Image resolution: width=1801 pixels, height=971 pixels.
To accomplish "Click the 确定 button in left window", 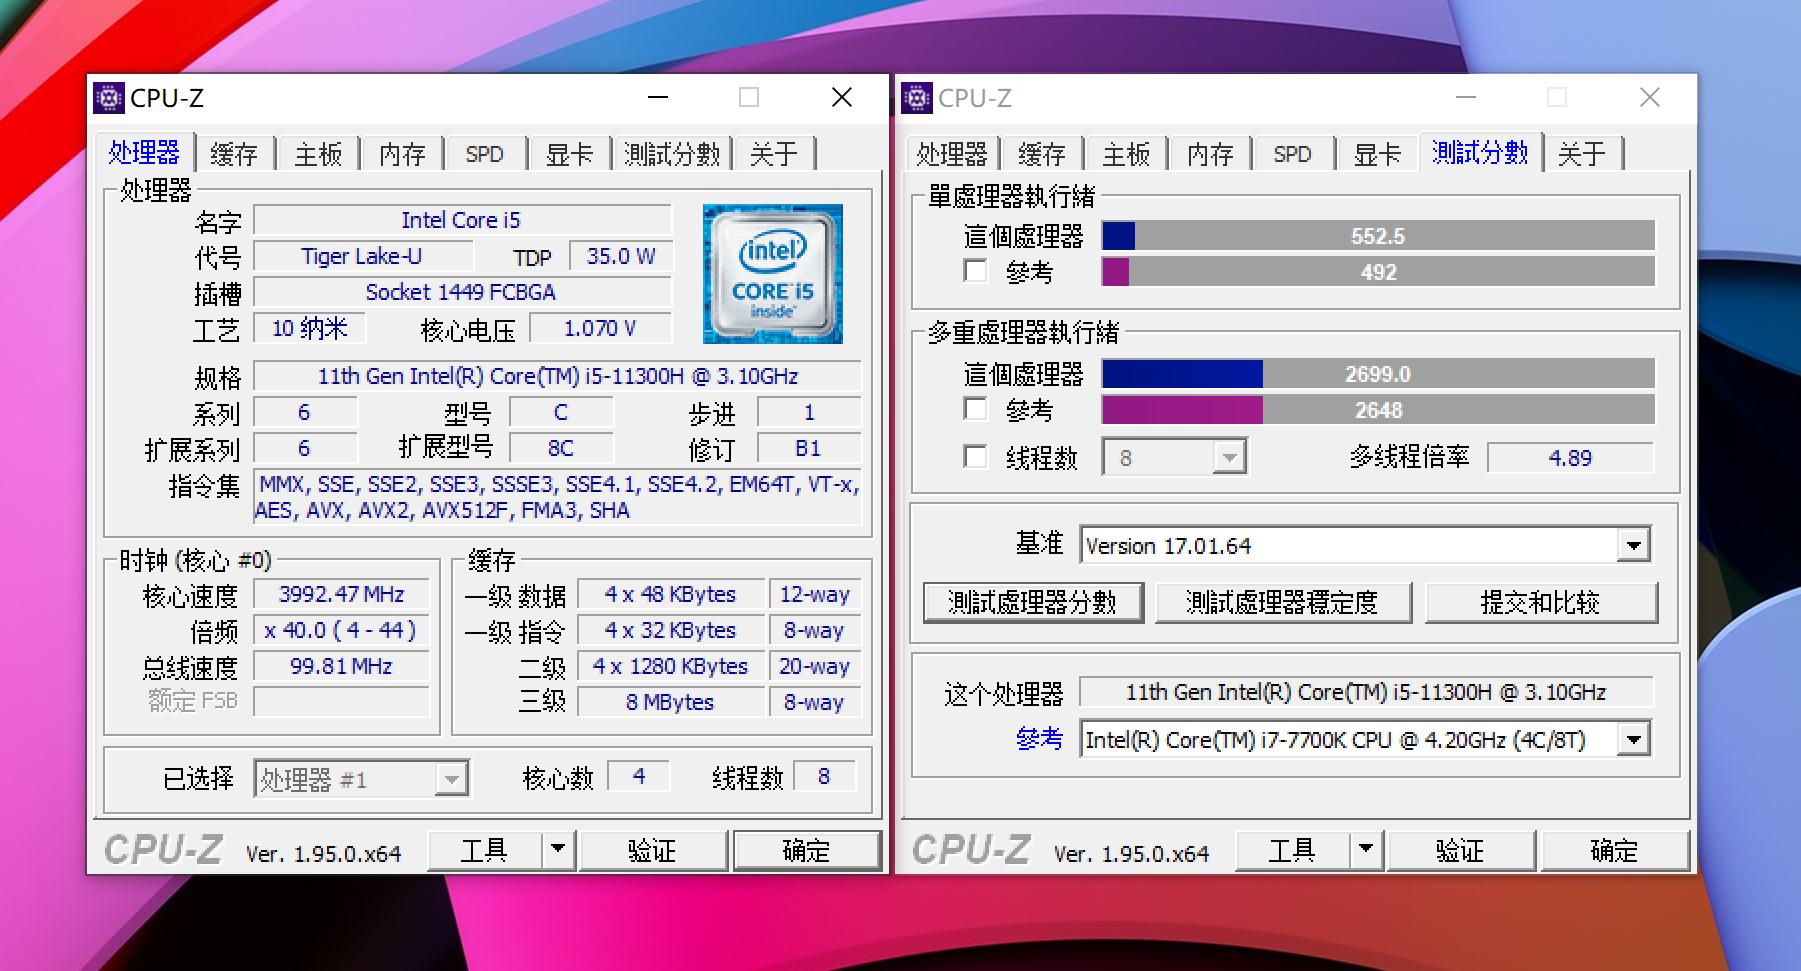I will pos(807,850).
